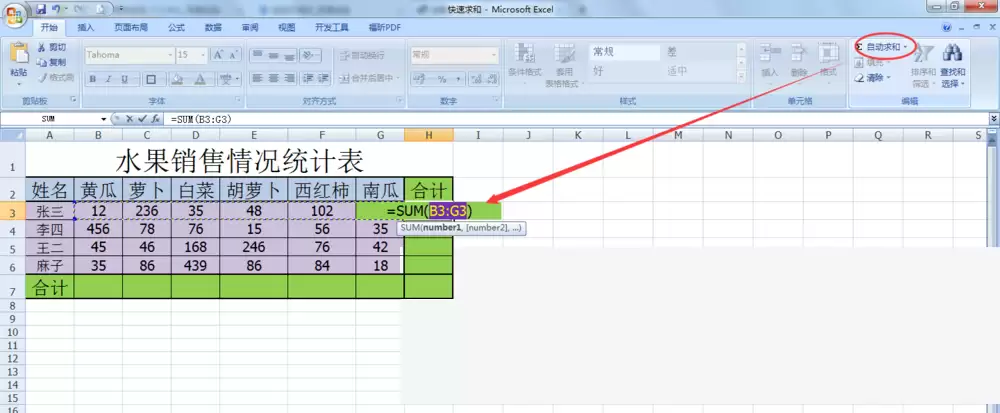
Task: Open the Borders button in the font group
Action: (152, 80)
